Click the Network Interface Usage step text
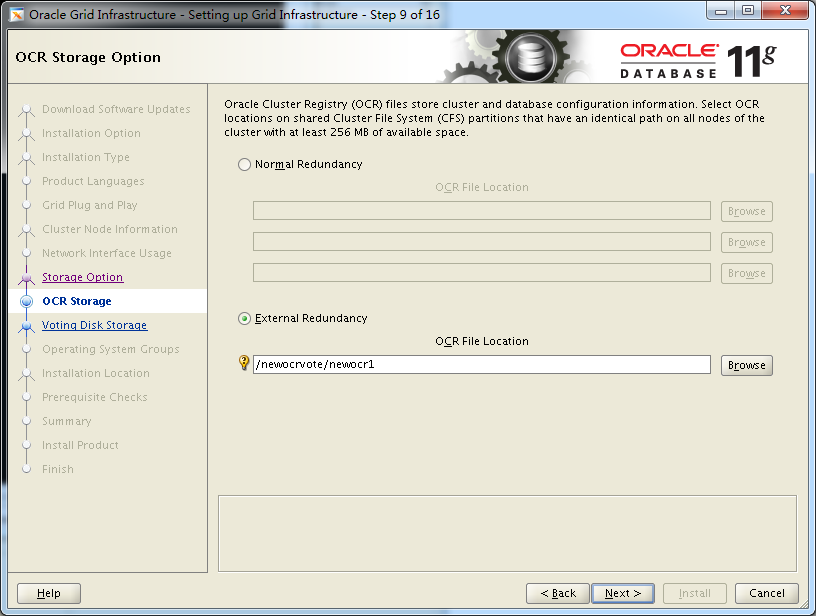816x616 pixels. (107, 253)
